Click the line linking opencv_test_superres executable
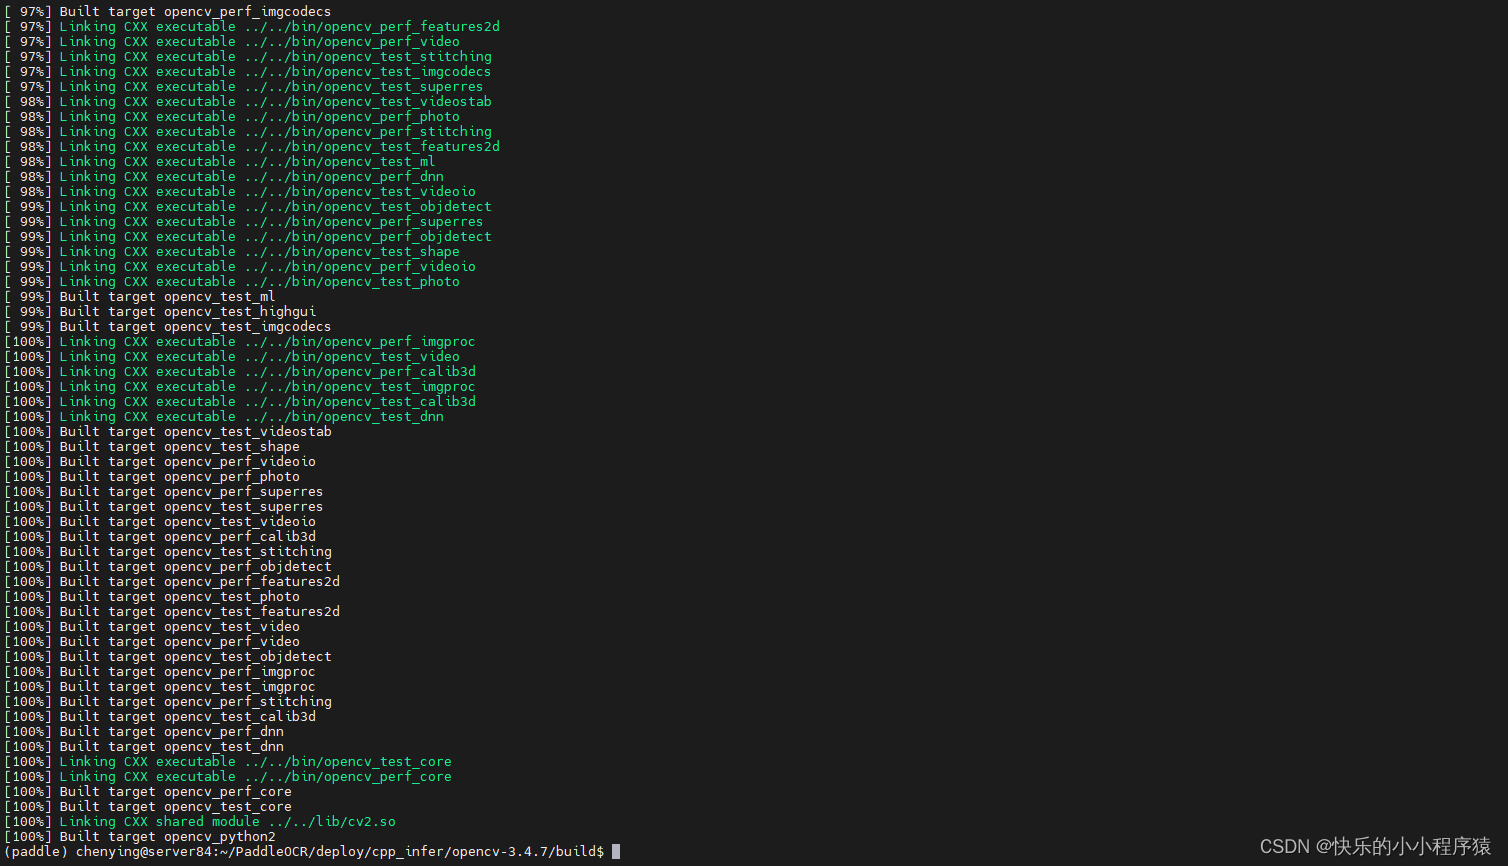 click(x=244, y=87)
